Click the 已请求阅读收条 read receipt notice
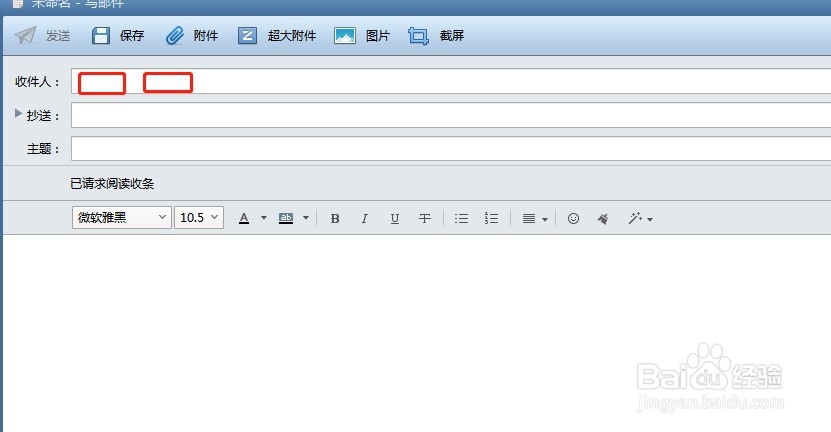Screen dimensions: 831x432 (112, 183)
